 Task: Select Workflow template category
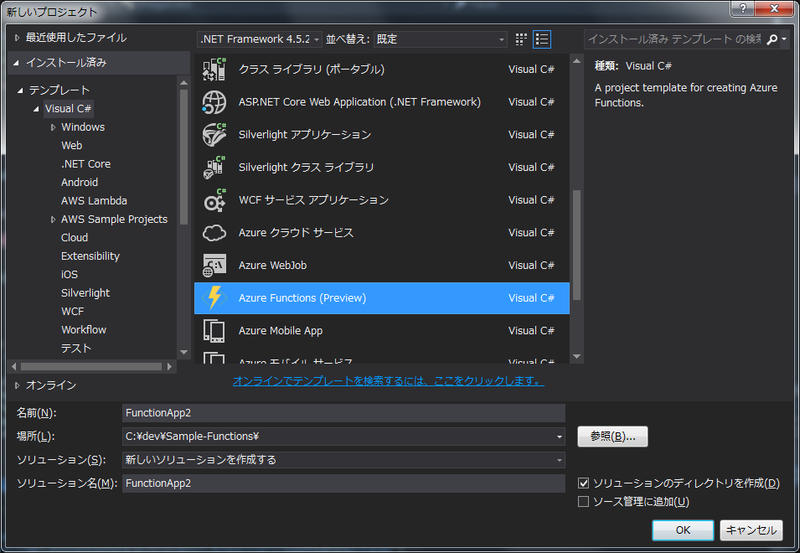point(84,330)
